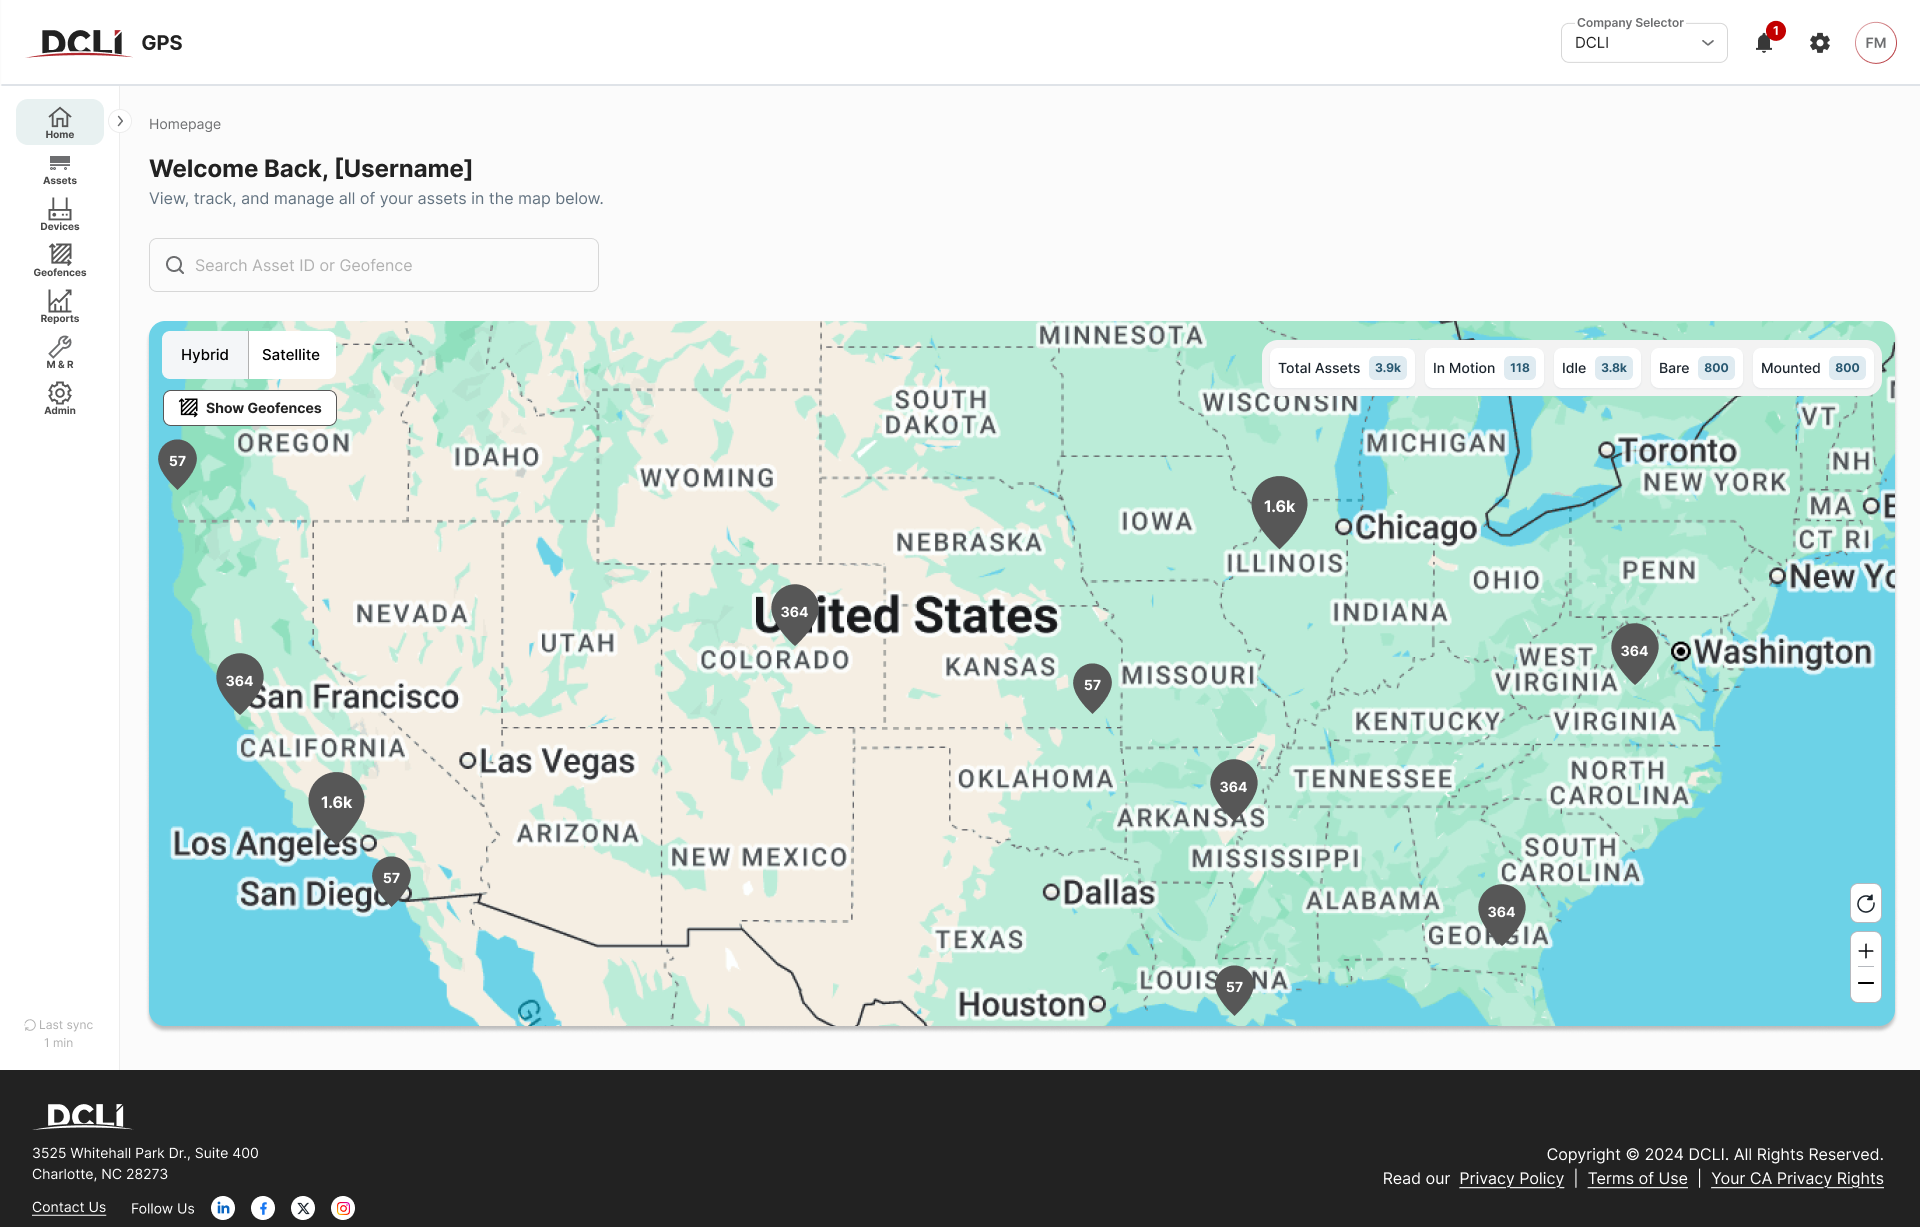Open the Devices sidebar section

[x=60, y=215]
